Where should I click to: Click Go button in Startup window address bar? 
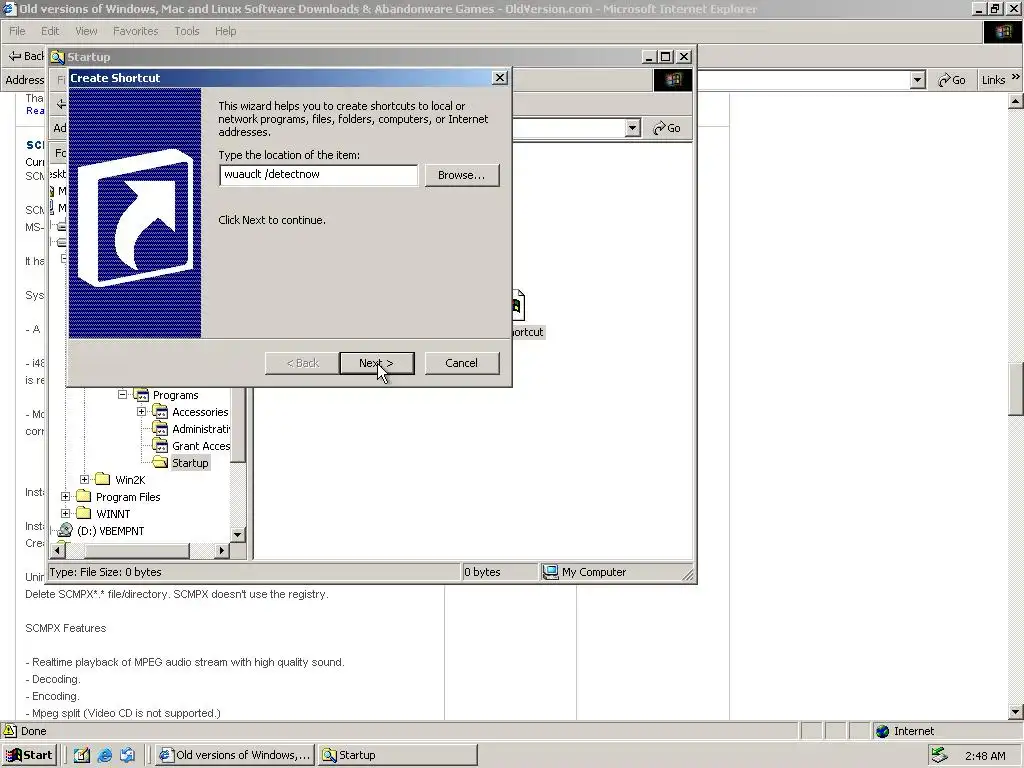pyautogui.click(x=667, y=128)
